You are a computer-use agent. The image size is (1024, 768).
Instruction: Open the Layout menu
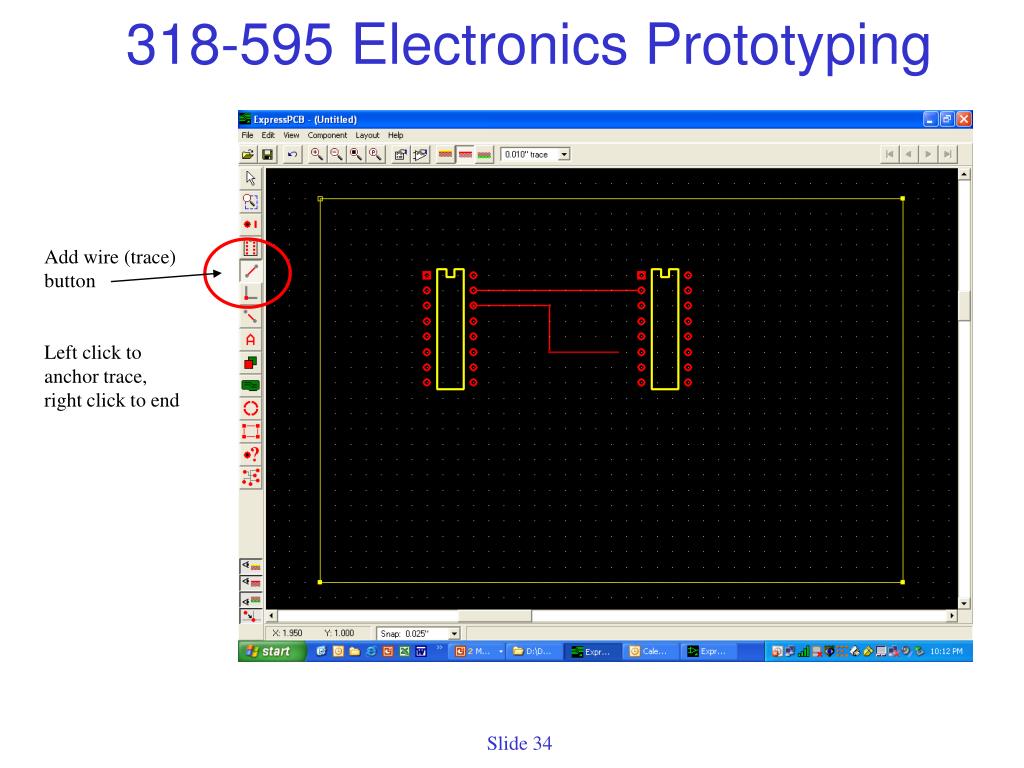[x=367, y=135]
